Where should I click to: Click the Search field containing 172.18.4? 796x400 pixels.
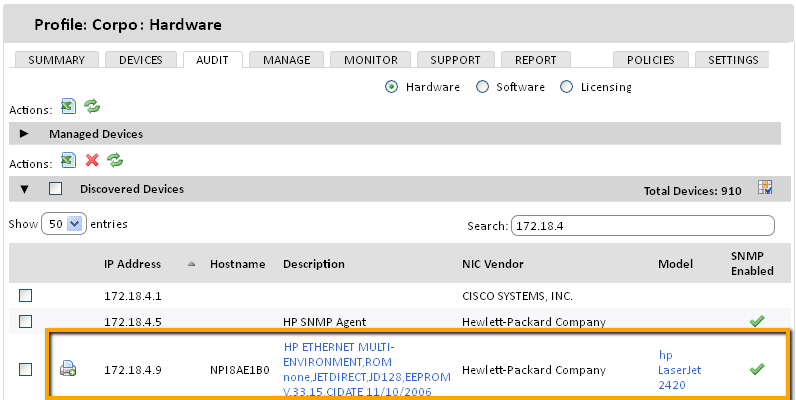pyautogui.click(x=643, y=226)
